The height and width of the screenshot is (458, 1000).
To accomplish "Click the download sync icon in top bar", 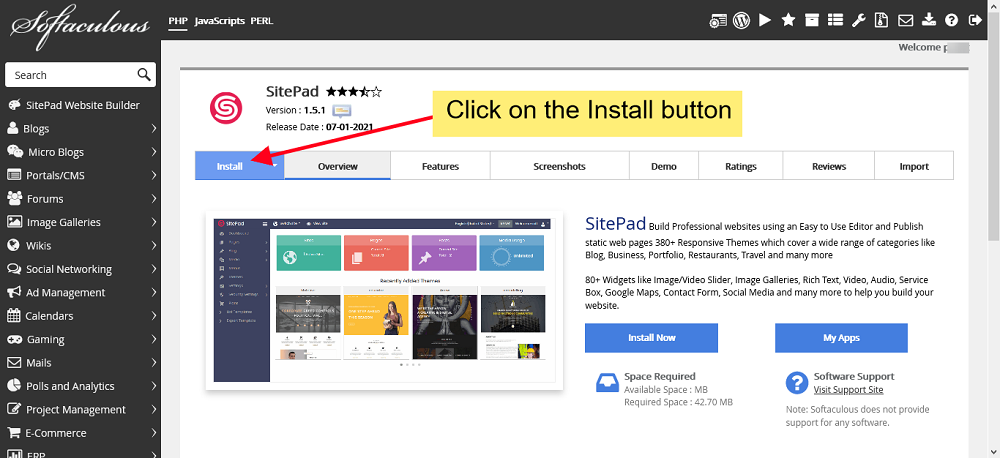I will coord(929,20).
